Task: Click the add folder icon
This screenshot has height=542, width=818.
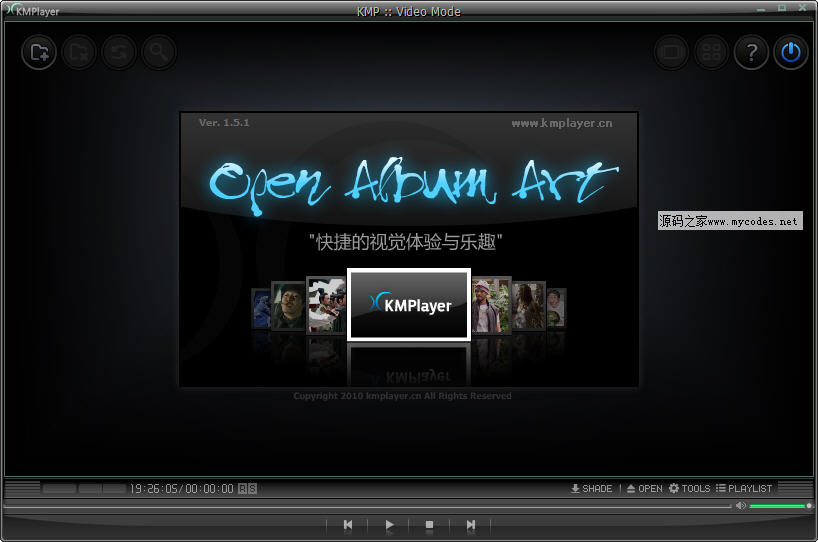Action: (x=39, y=52)
